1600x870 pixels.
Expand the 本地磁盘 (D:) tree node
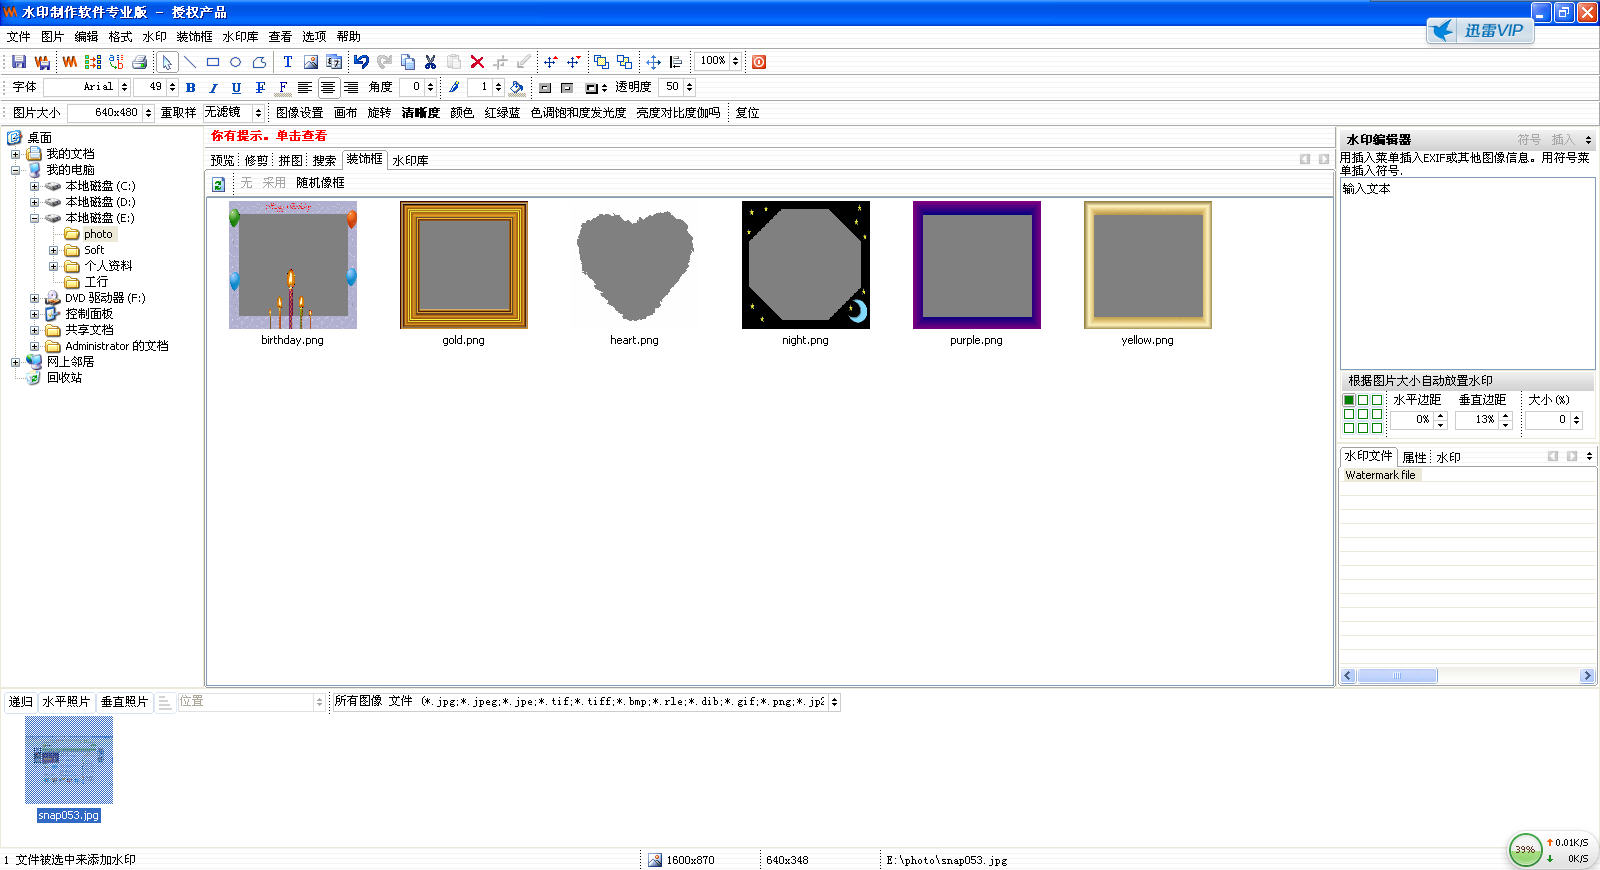pos(34,202)
